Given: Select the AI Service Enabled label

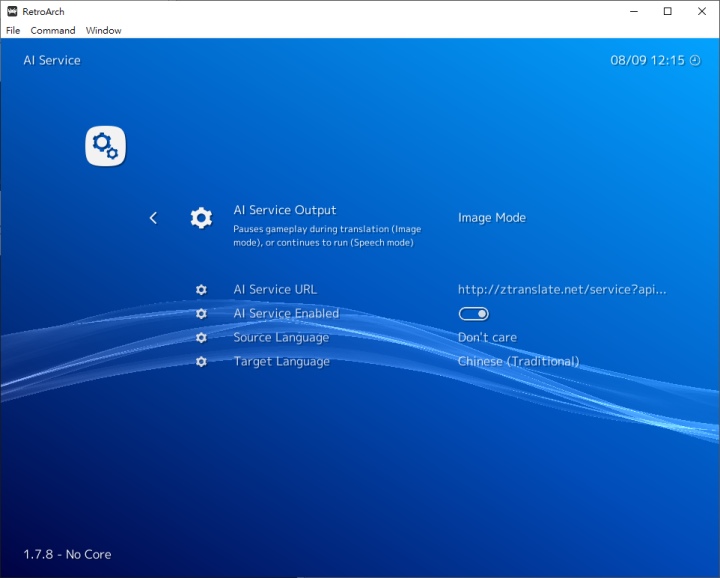Looking at the screenshot, I should [286, 314].
